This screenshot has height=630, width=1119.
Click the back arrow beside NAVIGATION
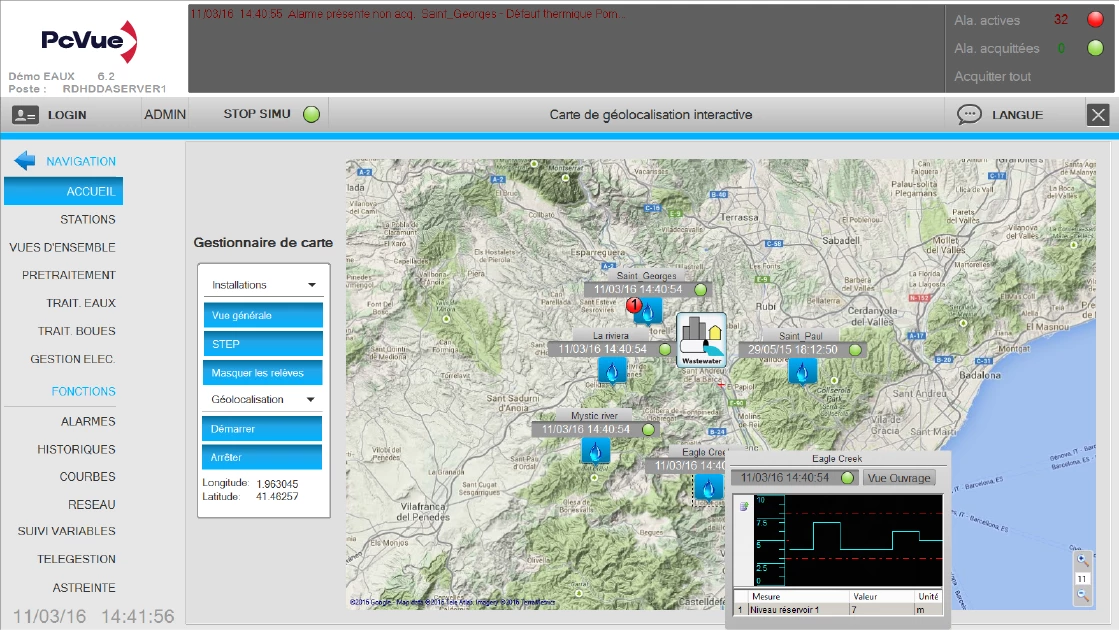(25, 161)
